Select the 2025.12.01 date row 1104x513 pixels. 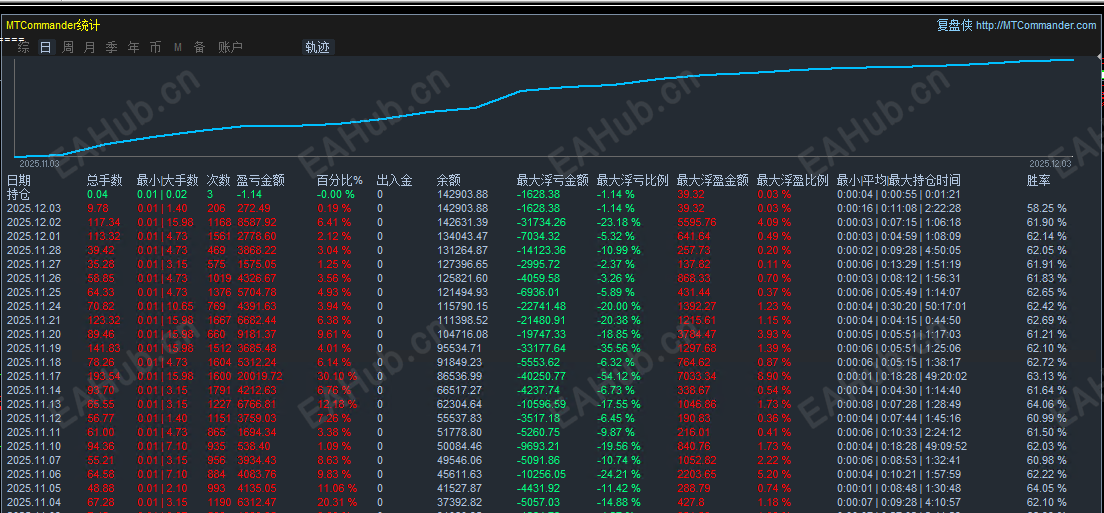(34, 236)
